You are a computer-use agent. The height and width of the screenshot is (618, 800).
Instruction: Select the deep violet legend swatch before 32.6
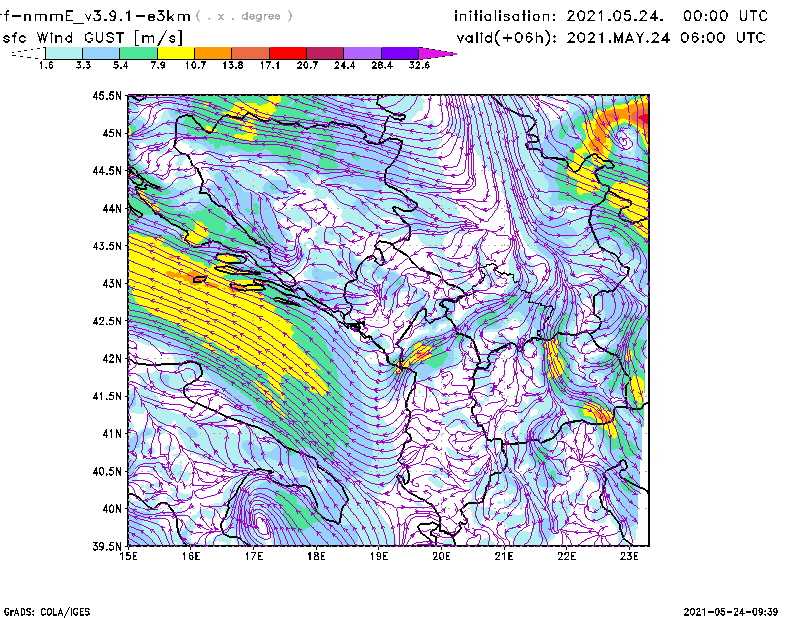(400, 53)
